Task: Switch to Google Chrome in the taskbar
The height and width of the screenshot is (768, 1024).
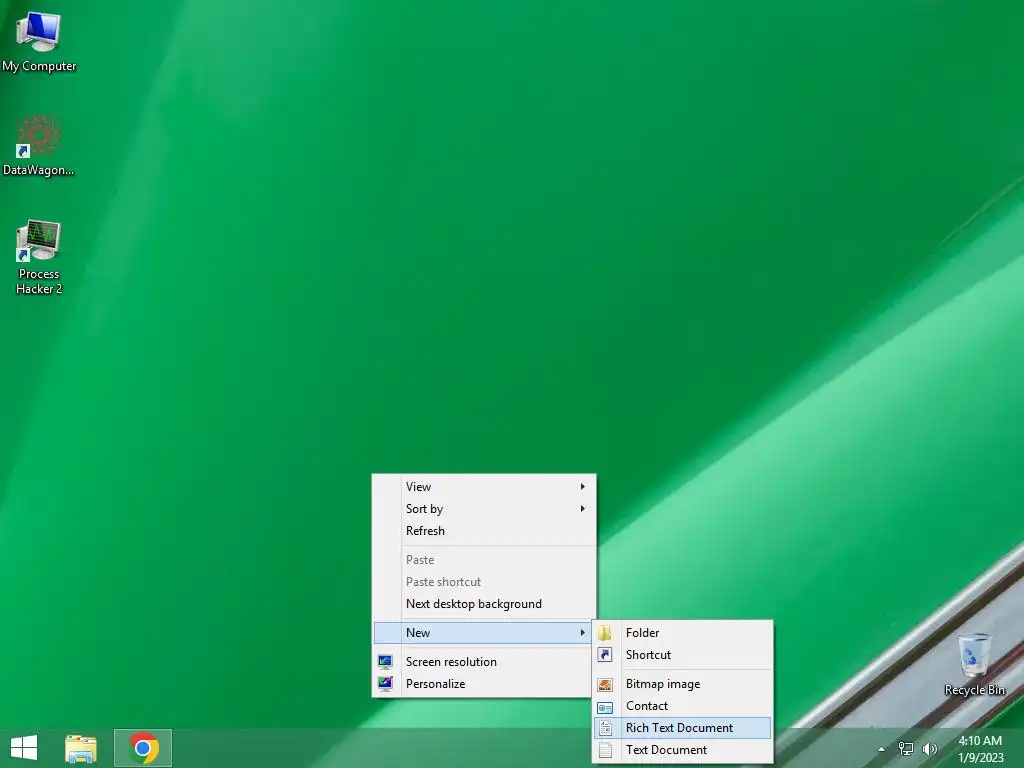Action: (143, 748)
